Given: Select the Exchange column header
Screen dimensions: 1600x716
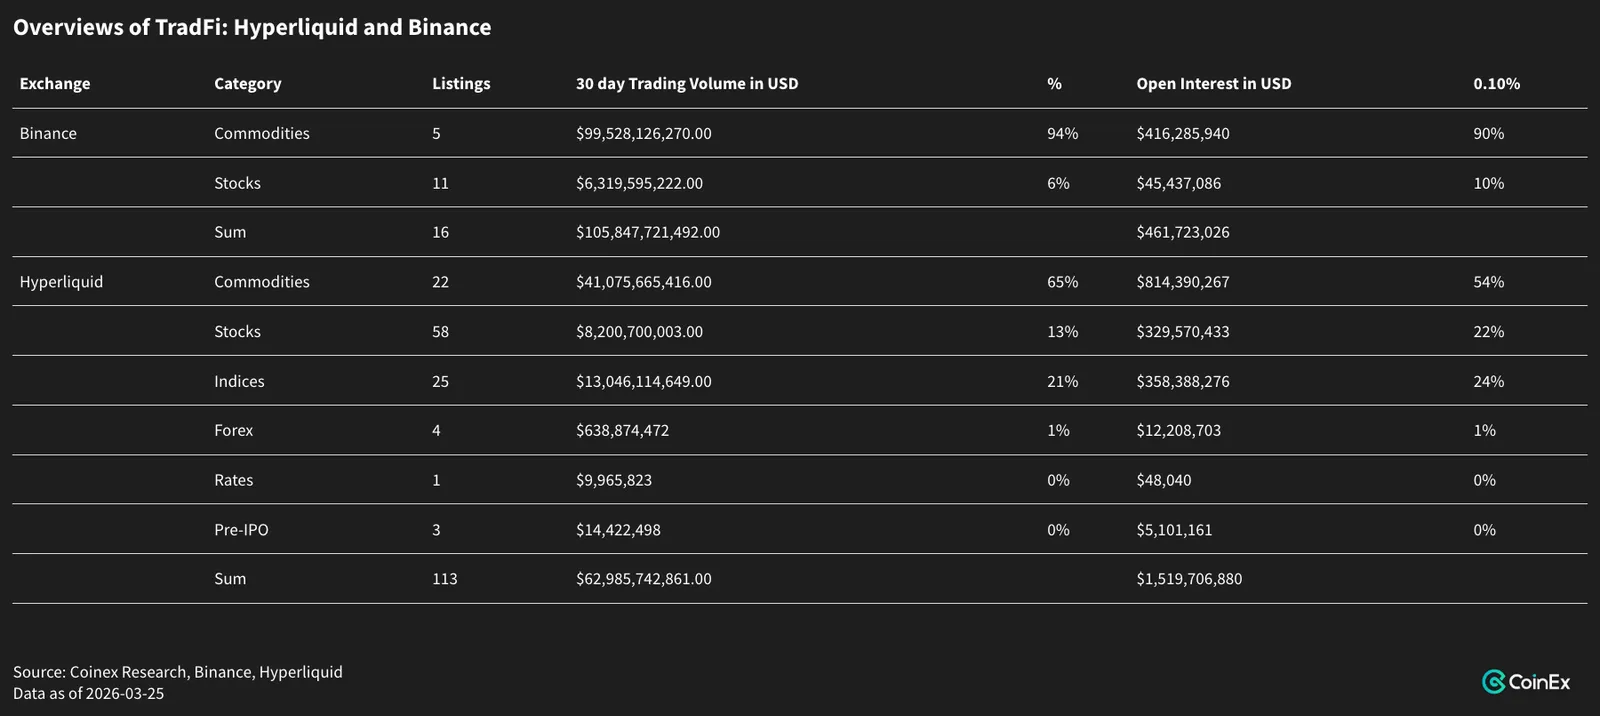Looking at the screenshot, I should coord(55,84).
